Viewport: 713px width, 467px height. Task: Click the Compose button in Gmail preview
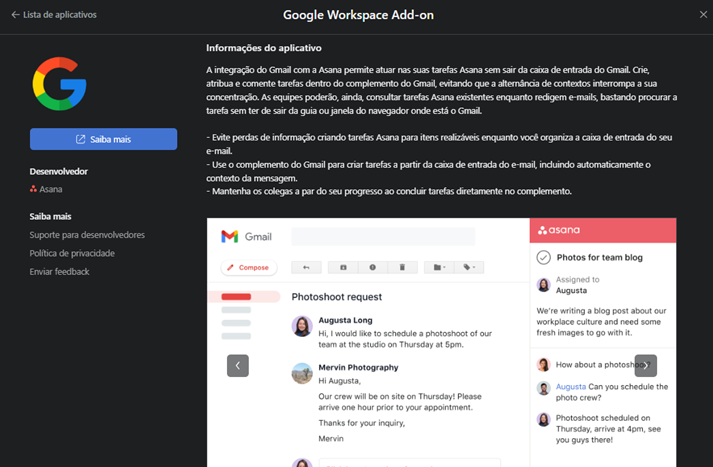[248, 268]
